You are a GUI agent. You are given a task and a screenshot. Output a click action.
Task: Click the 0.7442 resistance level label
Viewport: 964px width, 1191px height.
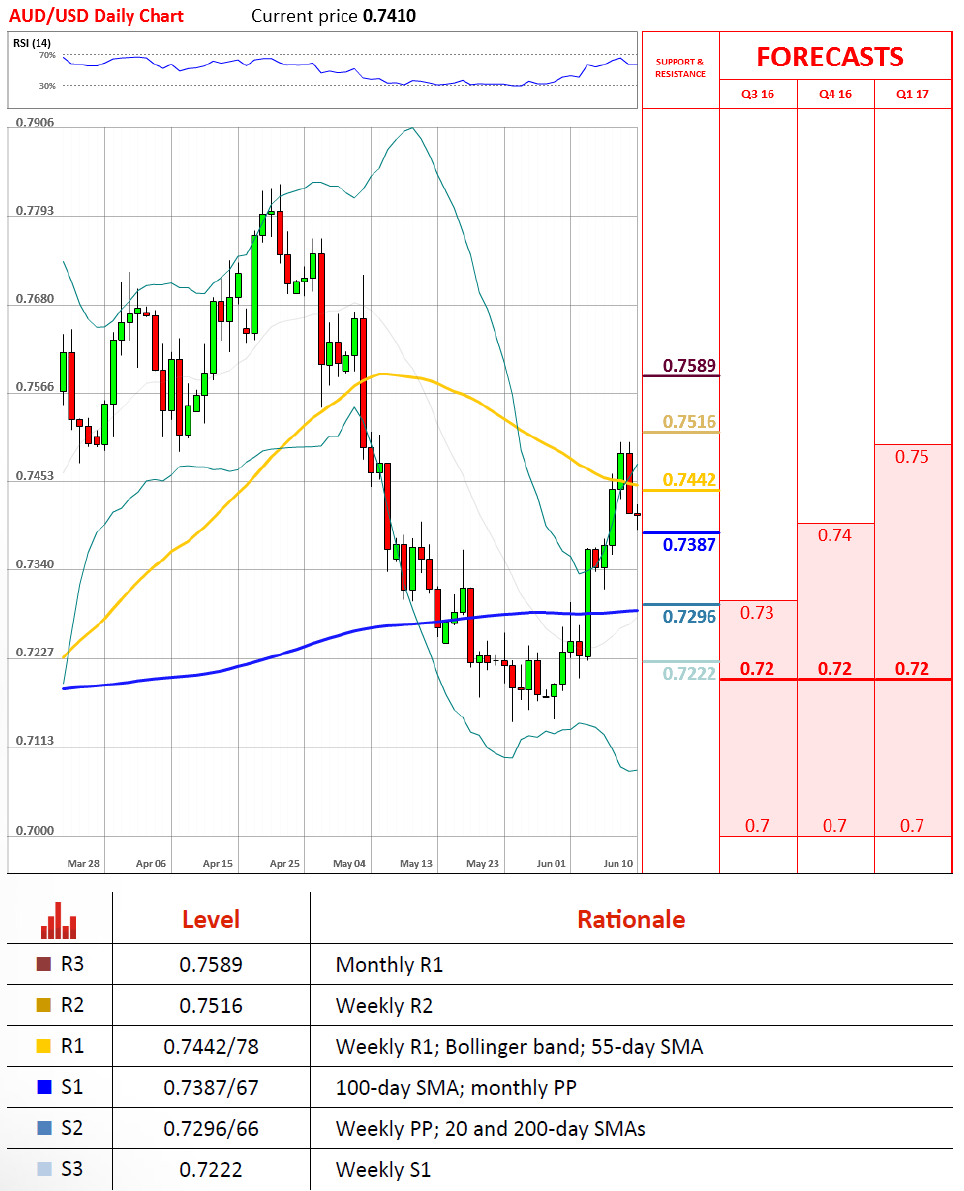point(689,479)
